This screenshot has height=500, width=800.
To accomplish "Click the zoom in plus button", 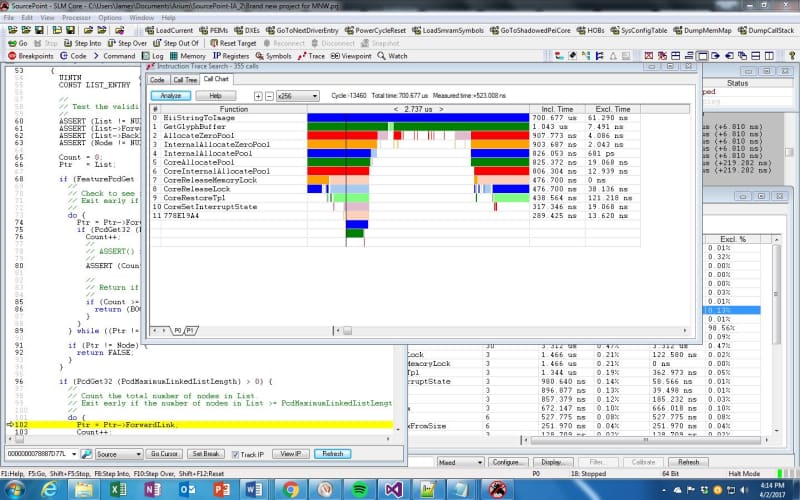I will [258, 96].
